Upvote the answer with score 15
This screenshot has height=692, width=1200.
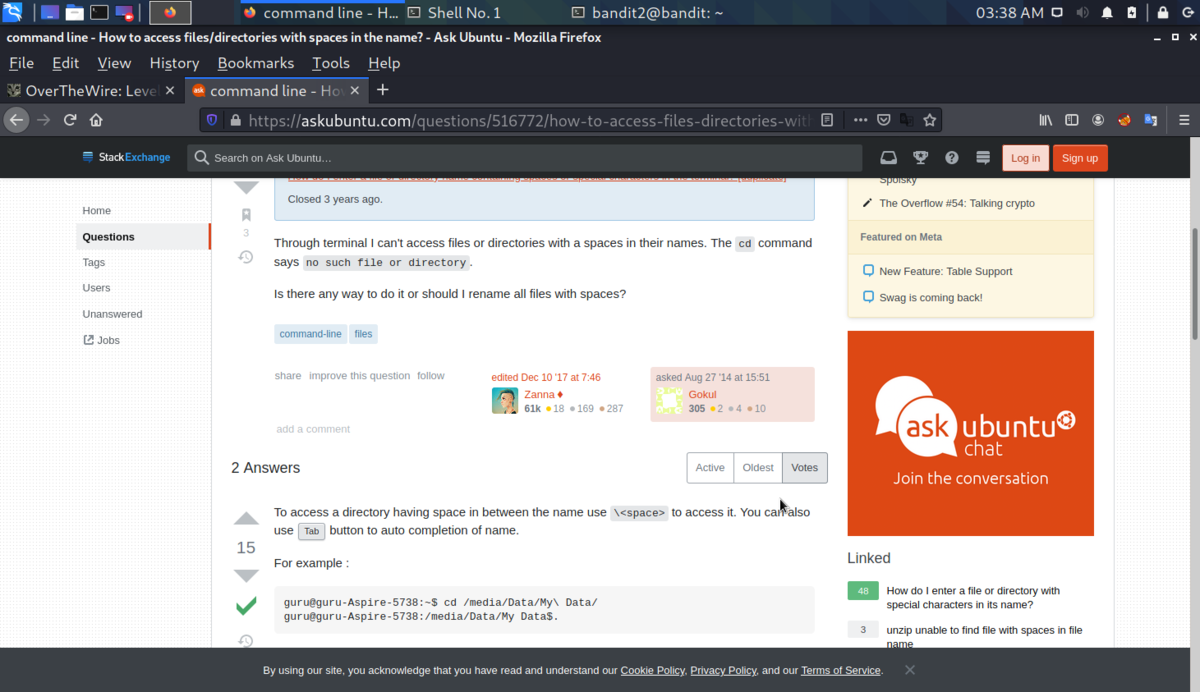click(246, 519)
